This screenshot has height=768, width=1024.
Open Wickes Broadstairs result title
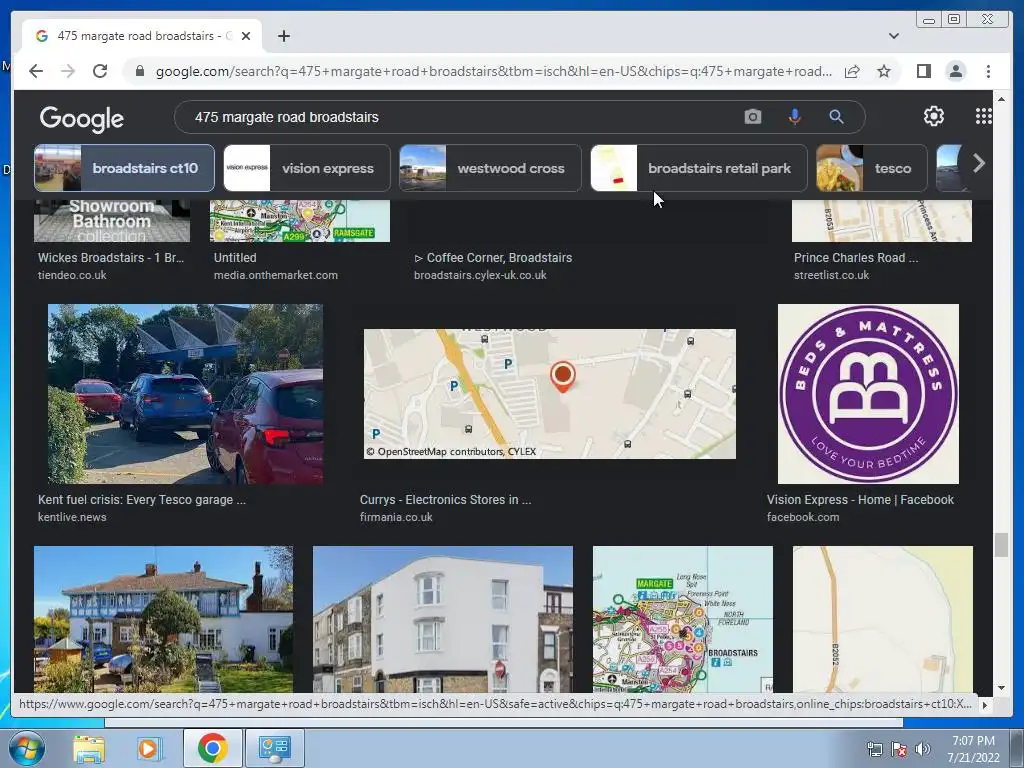click(x=111, y=257)
